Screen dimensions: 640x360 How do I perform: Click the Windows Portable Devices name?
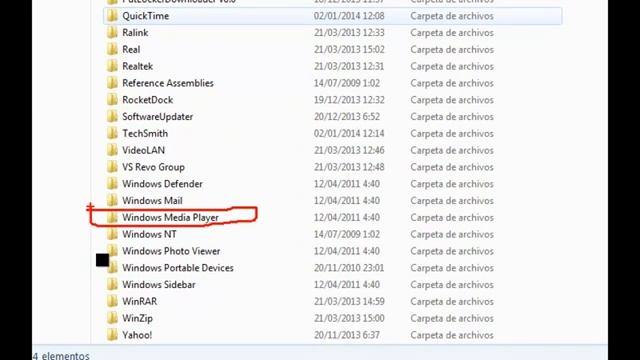[x=178, y=268]
